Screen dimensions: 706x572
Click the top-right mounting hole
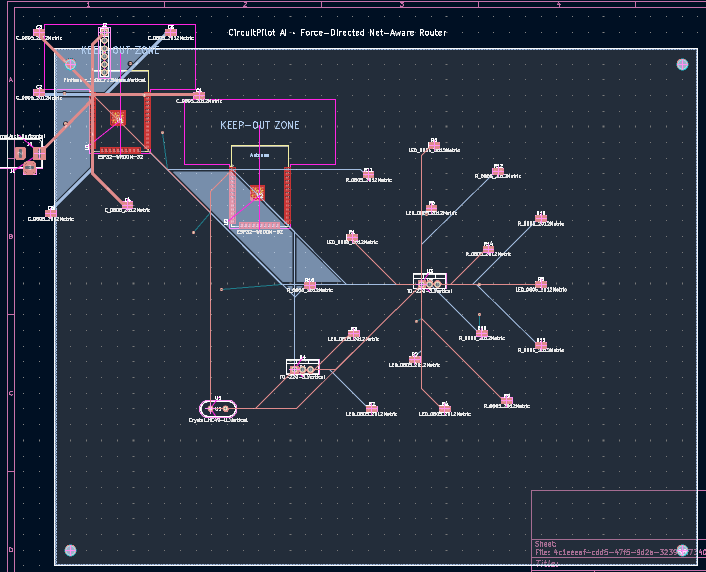pyautogui.click(x=682, y=64)
